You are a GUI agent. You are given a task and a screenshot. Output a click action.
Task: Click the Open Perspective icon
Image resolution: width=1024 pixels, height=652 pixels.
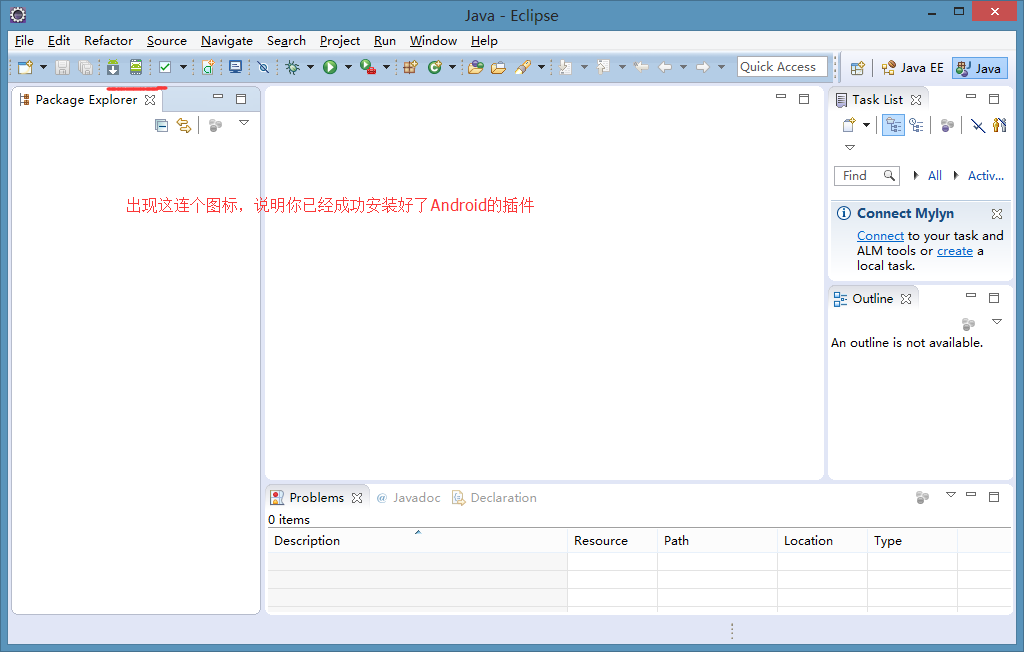point(857,68)
